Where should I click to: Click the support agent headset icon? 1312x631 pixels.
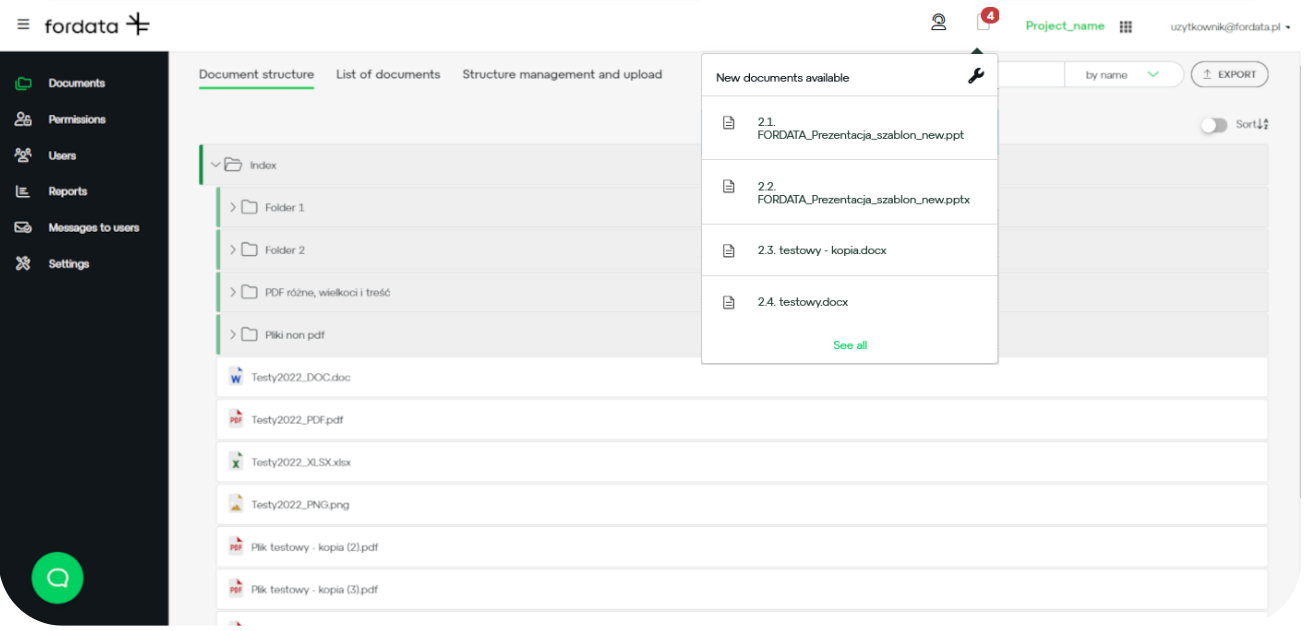(x=938, y=23)
